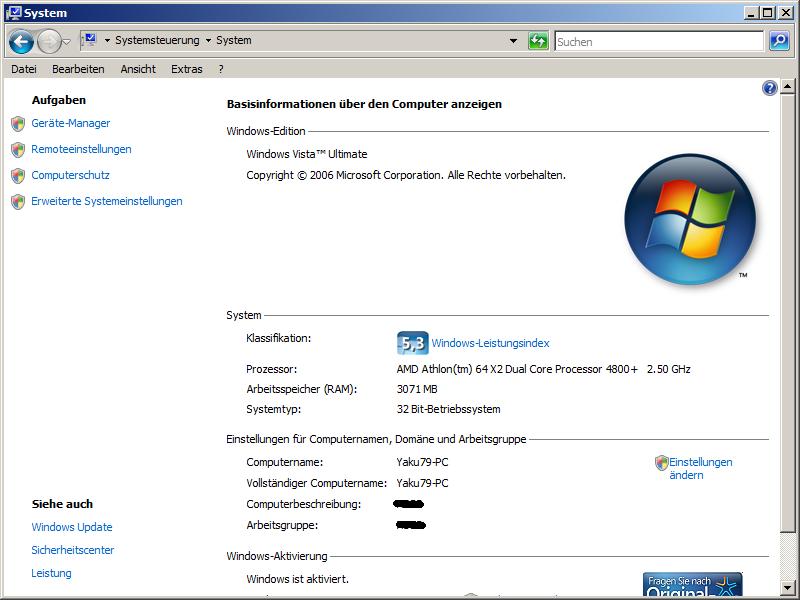Click the AMD Athlon processor value

click(543, 369)
